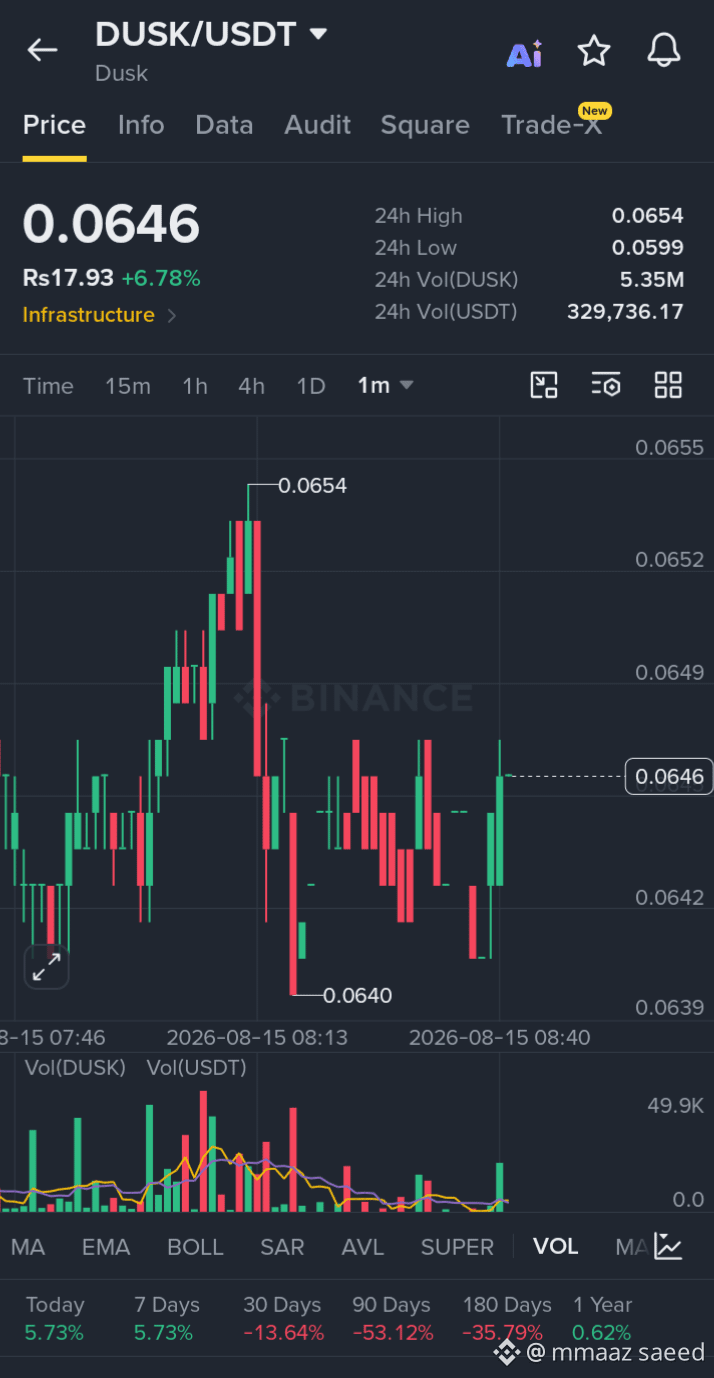Switch to the Info tab
This screenshot has width=714, height=1378.
pyautogui.click(x=141, y=125)
